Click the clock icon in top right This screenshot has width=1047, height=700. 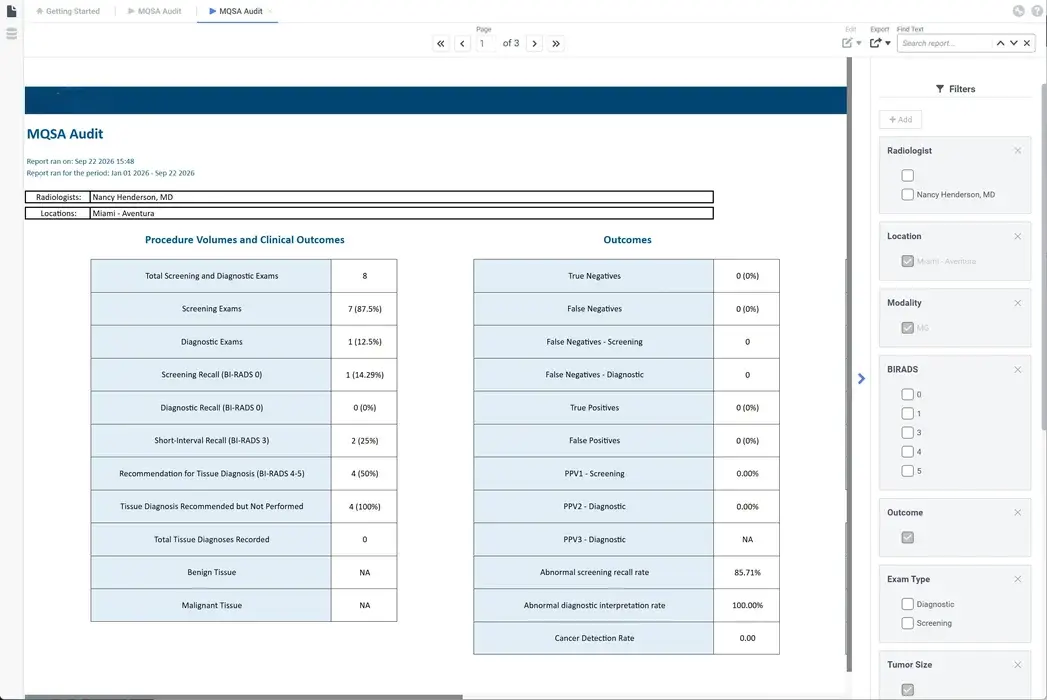coord(1018,11)
